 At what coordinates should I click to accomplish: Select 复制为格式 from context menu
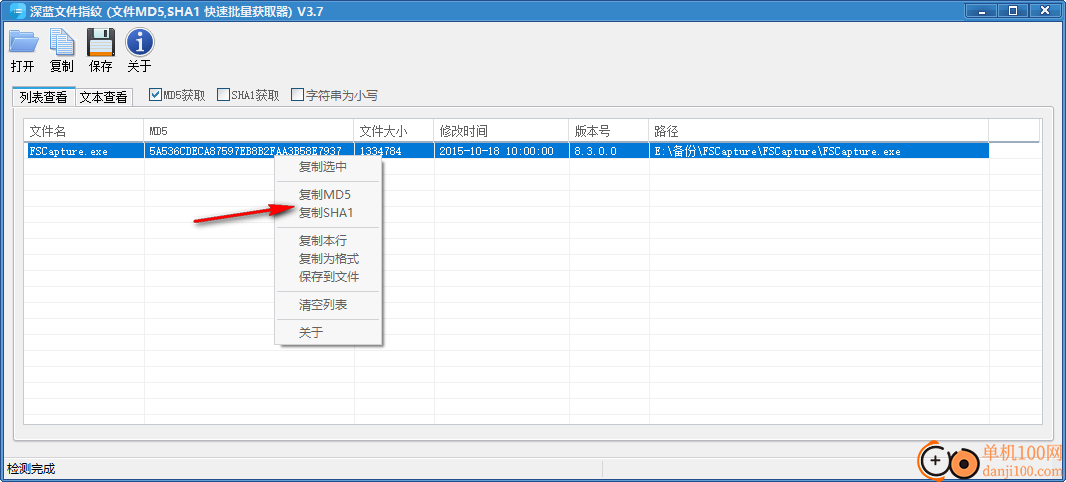click(328, 259)
